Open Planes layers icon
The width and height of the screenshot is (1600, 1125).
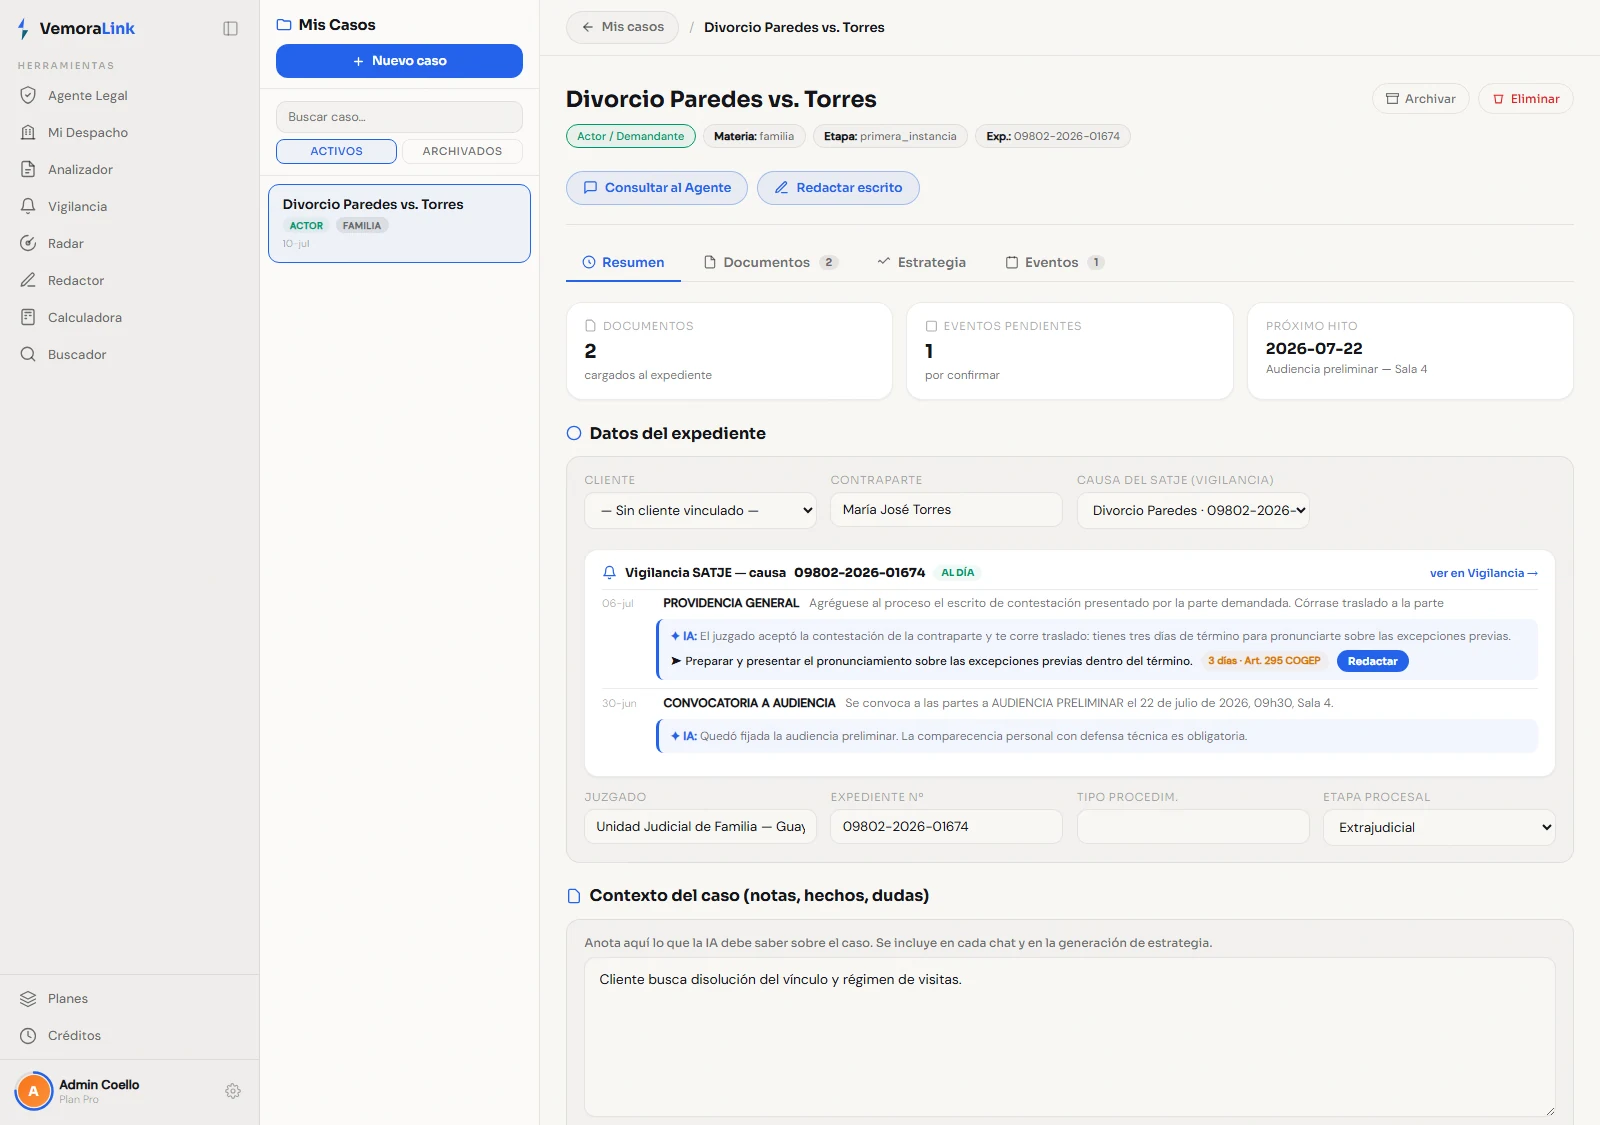28,999
